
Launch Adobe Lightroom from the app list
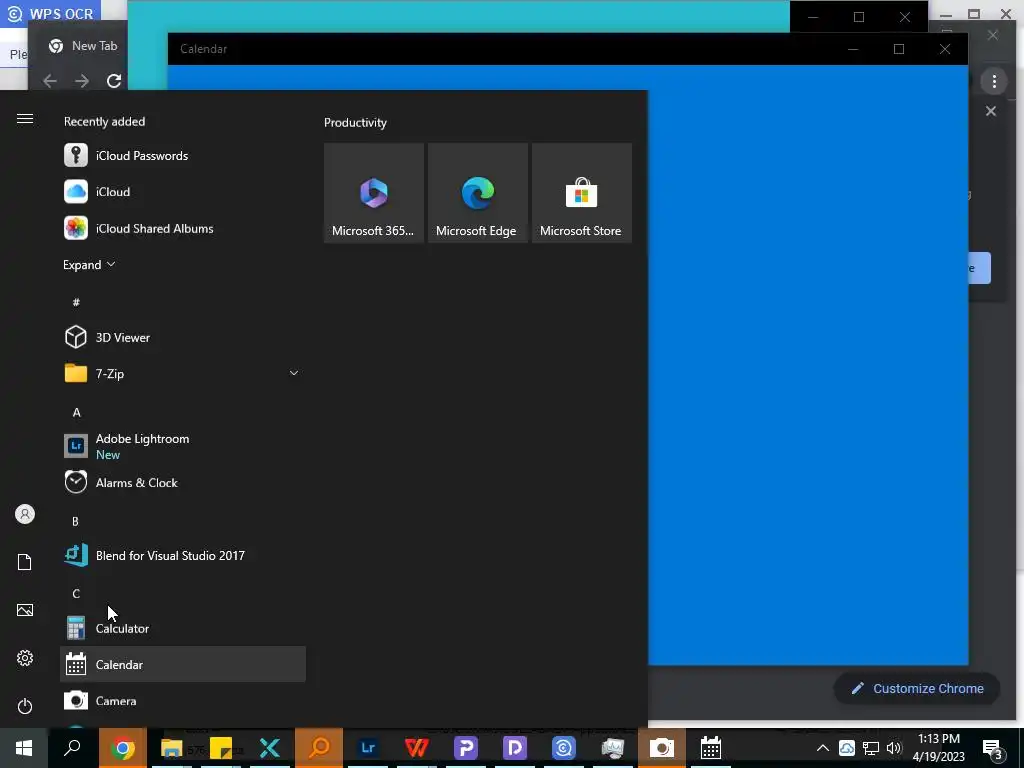point(183,446)
